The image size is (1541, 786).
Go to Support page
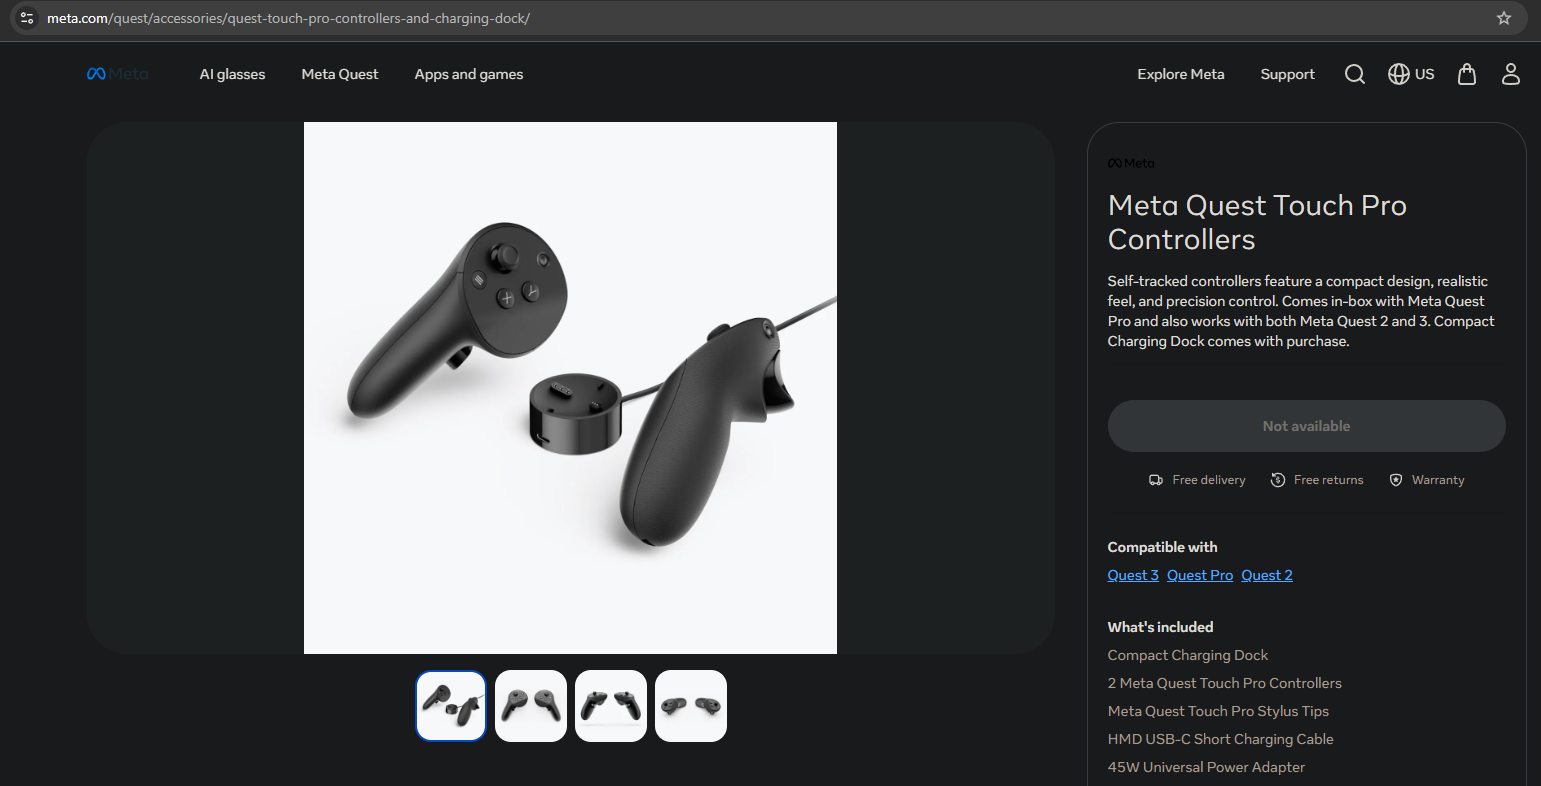tap(1287, 74)
